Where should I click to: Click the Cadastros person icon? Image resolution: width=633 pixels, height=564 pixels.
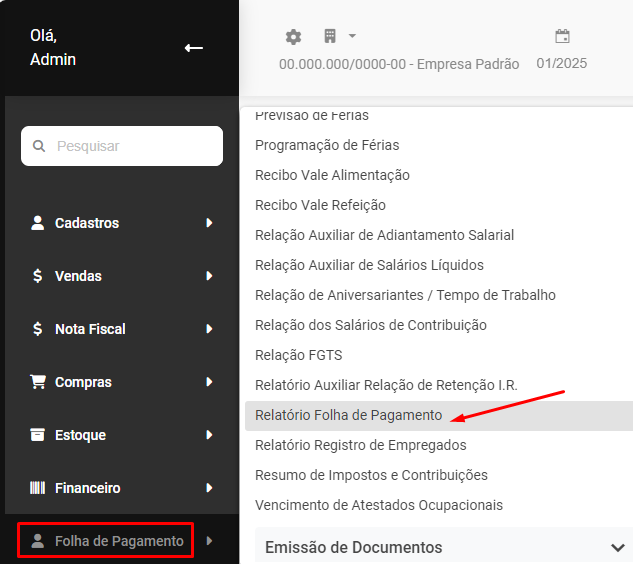coord(38,223)
